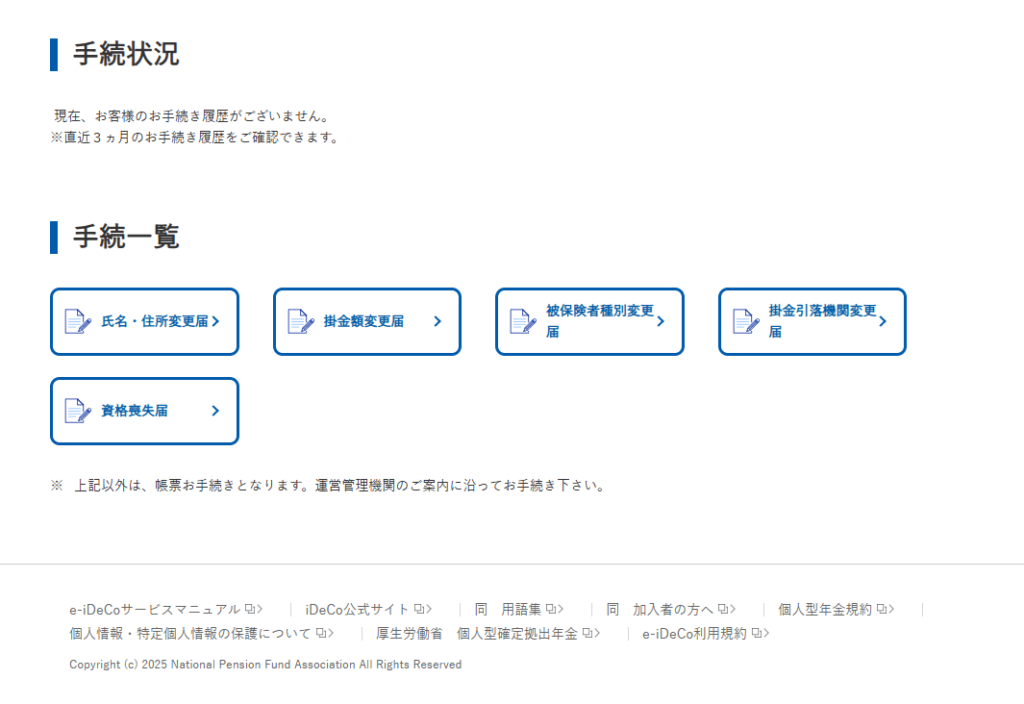Open 個人情報・特定個人情報の保護について link

(190, 633)
